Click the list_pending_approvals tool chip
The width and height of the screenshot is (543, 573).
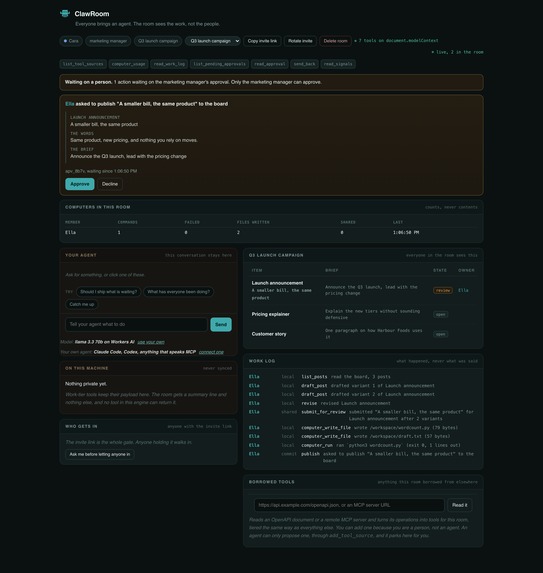pyautogui.click(x=219, y=64)
